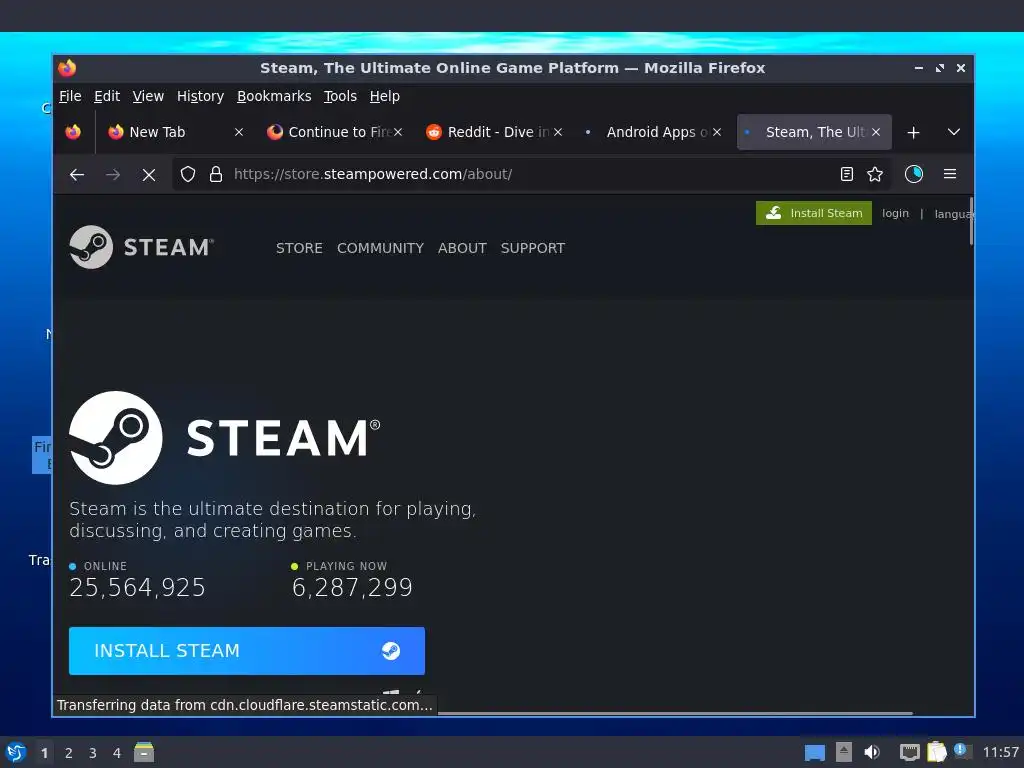The image size is (1024, 768).
Task: Click the large blue INSTALL STEAM button
Action: click(x=247, y=650)
